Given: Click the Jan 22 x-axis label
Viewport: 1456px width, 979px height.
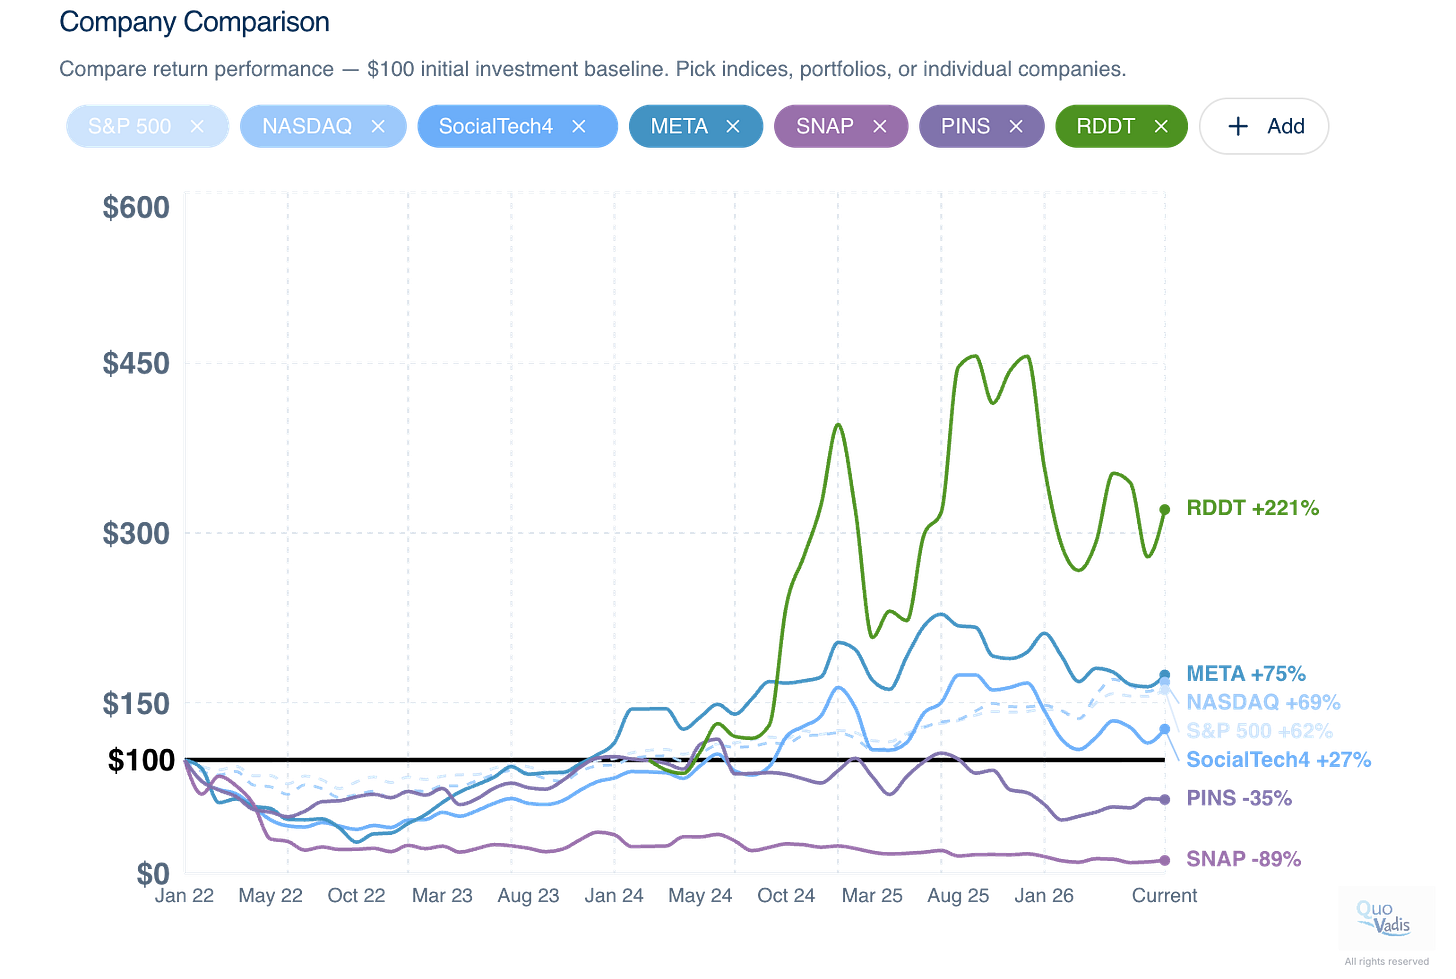Looking at the screenshot, I should click(184, 895).
